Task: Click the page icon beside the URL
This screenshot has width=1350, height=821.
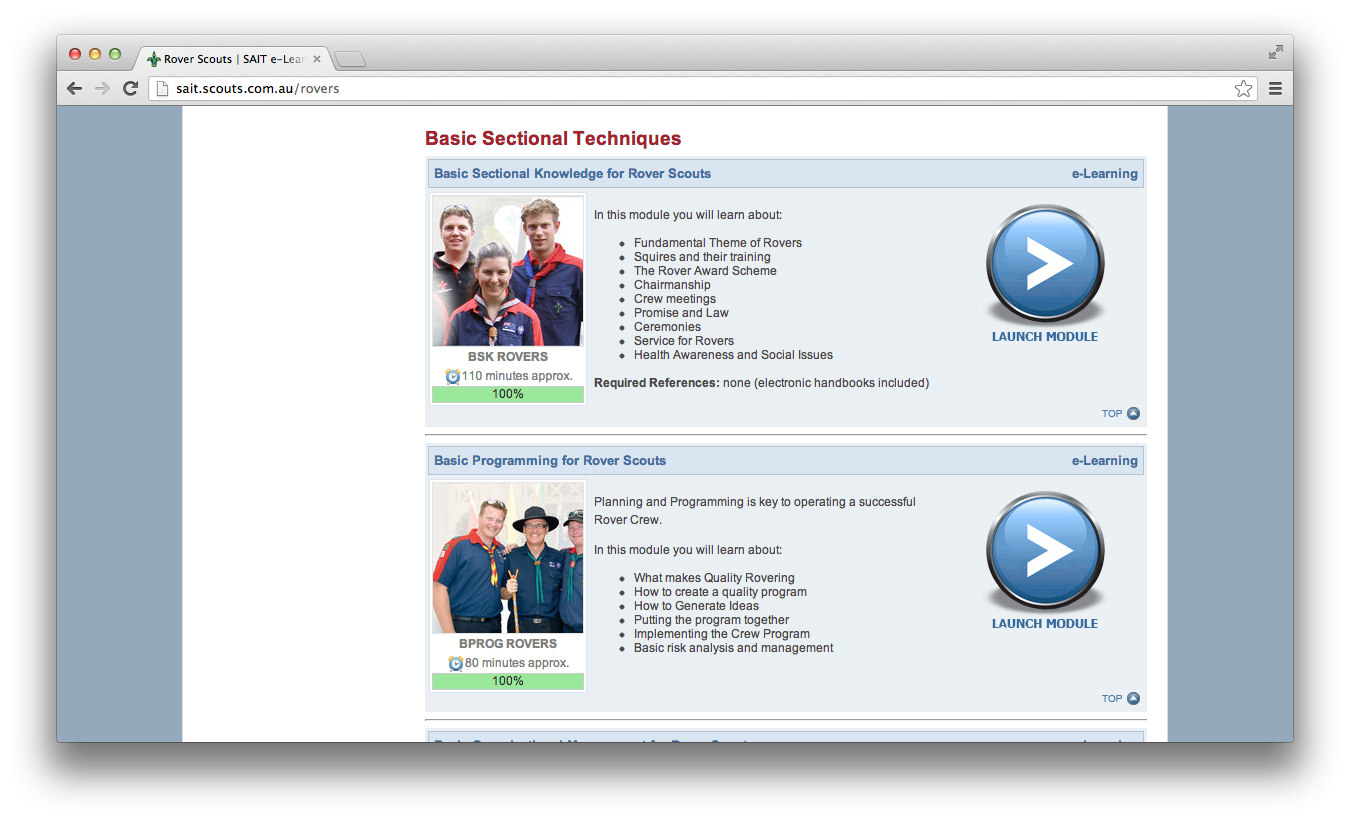Action: click(x=163, y=89)
